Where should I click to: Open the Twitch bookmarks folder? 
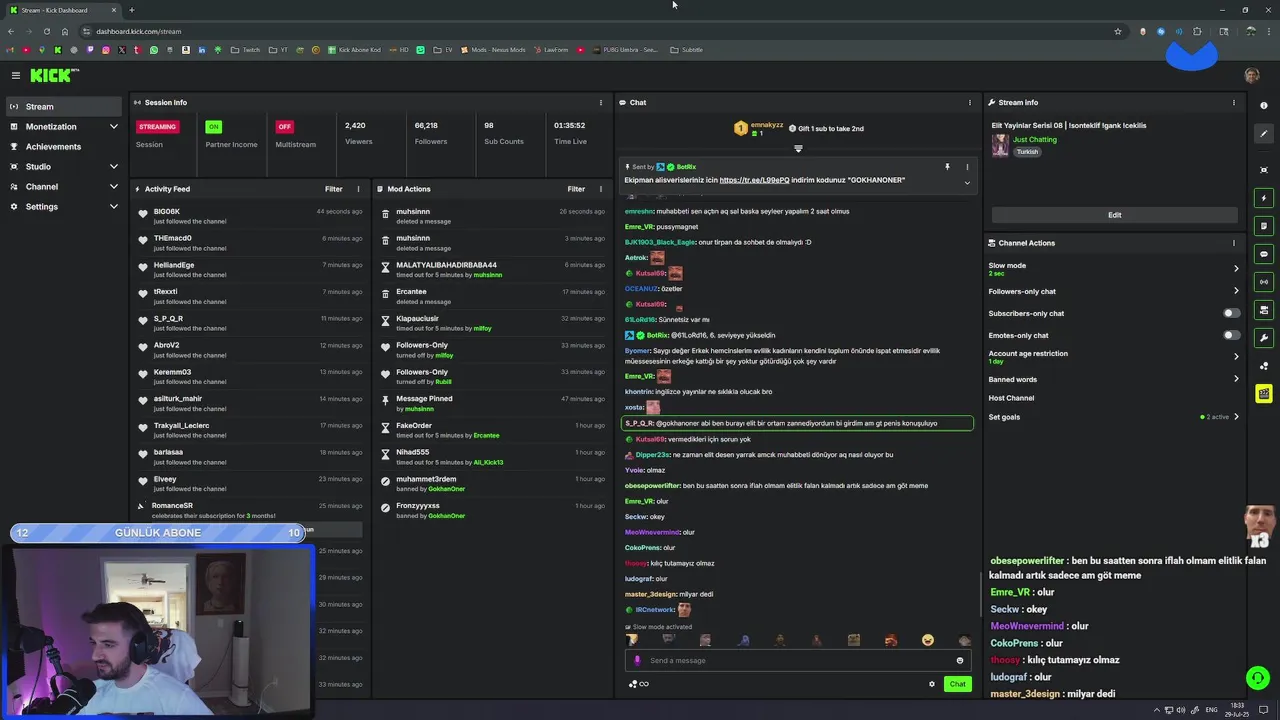(245, 50)
